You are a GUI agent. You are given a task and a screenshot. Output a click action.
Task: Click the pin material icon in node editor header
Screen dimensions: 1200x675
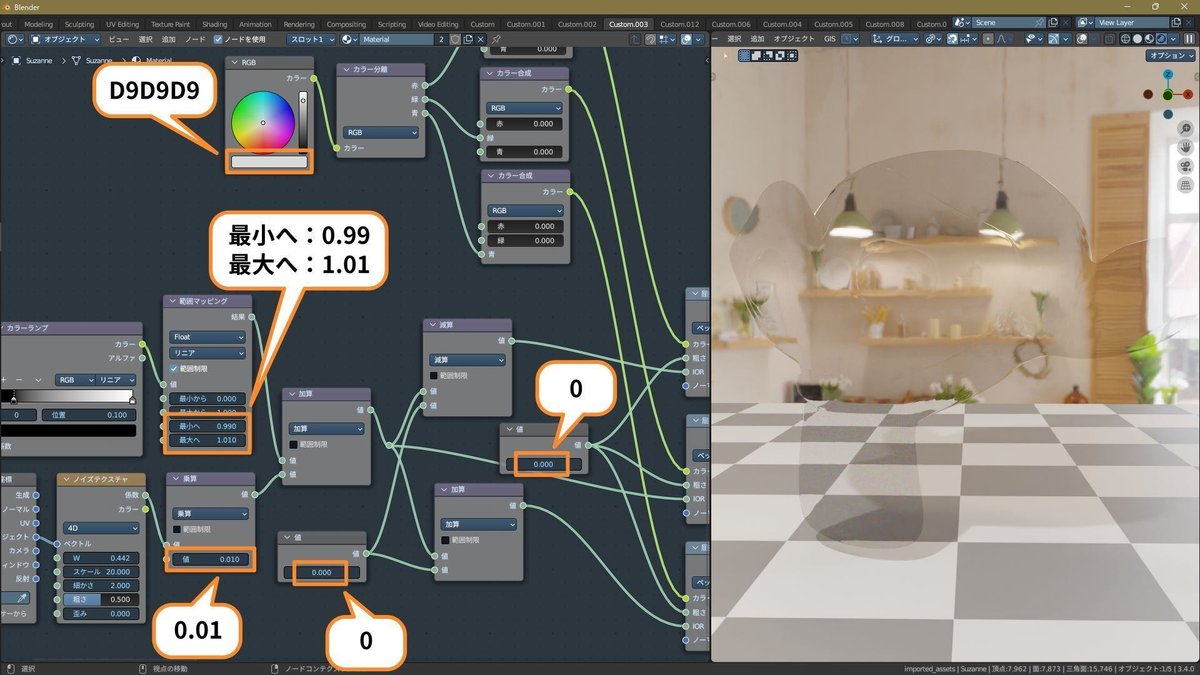[497, 39]
